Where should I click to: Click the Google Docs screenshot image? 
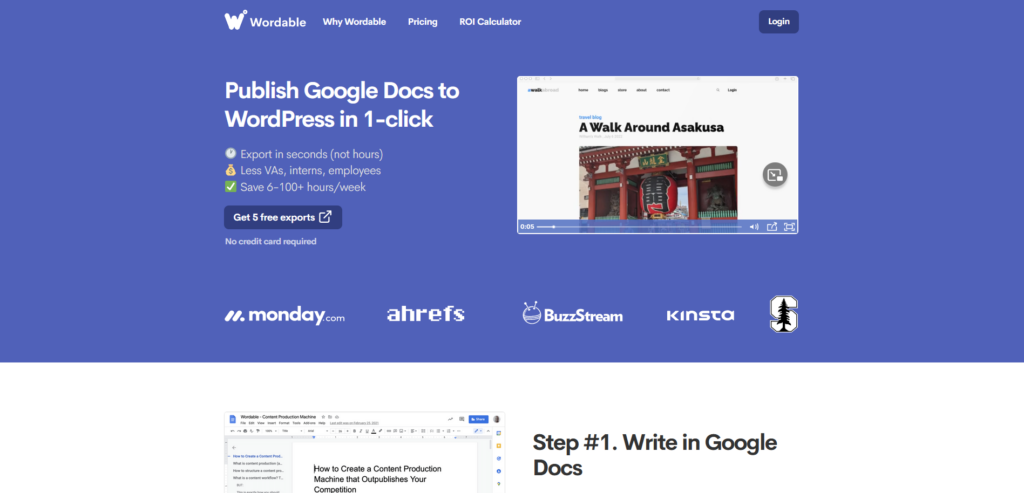[x=364, y=452]
